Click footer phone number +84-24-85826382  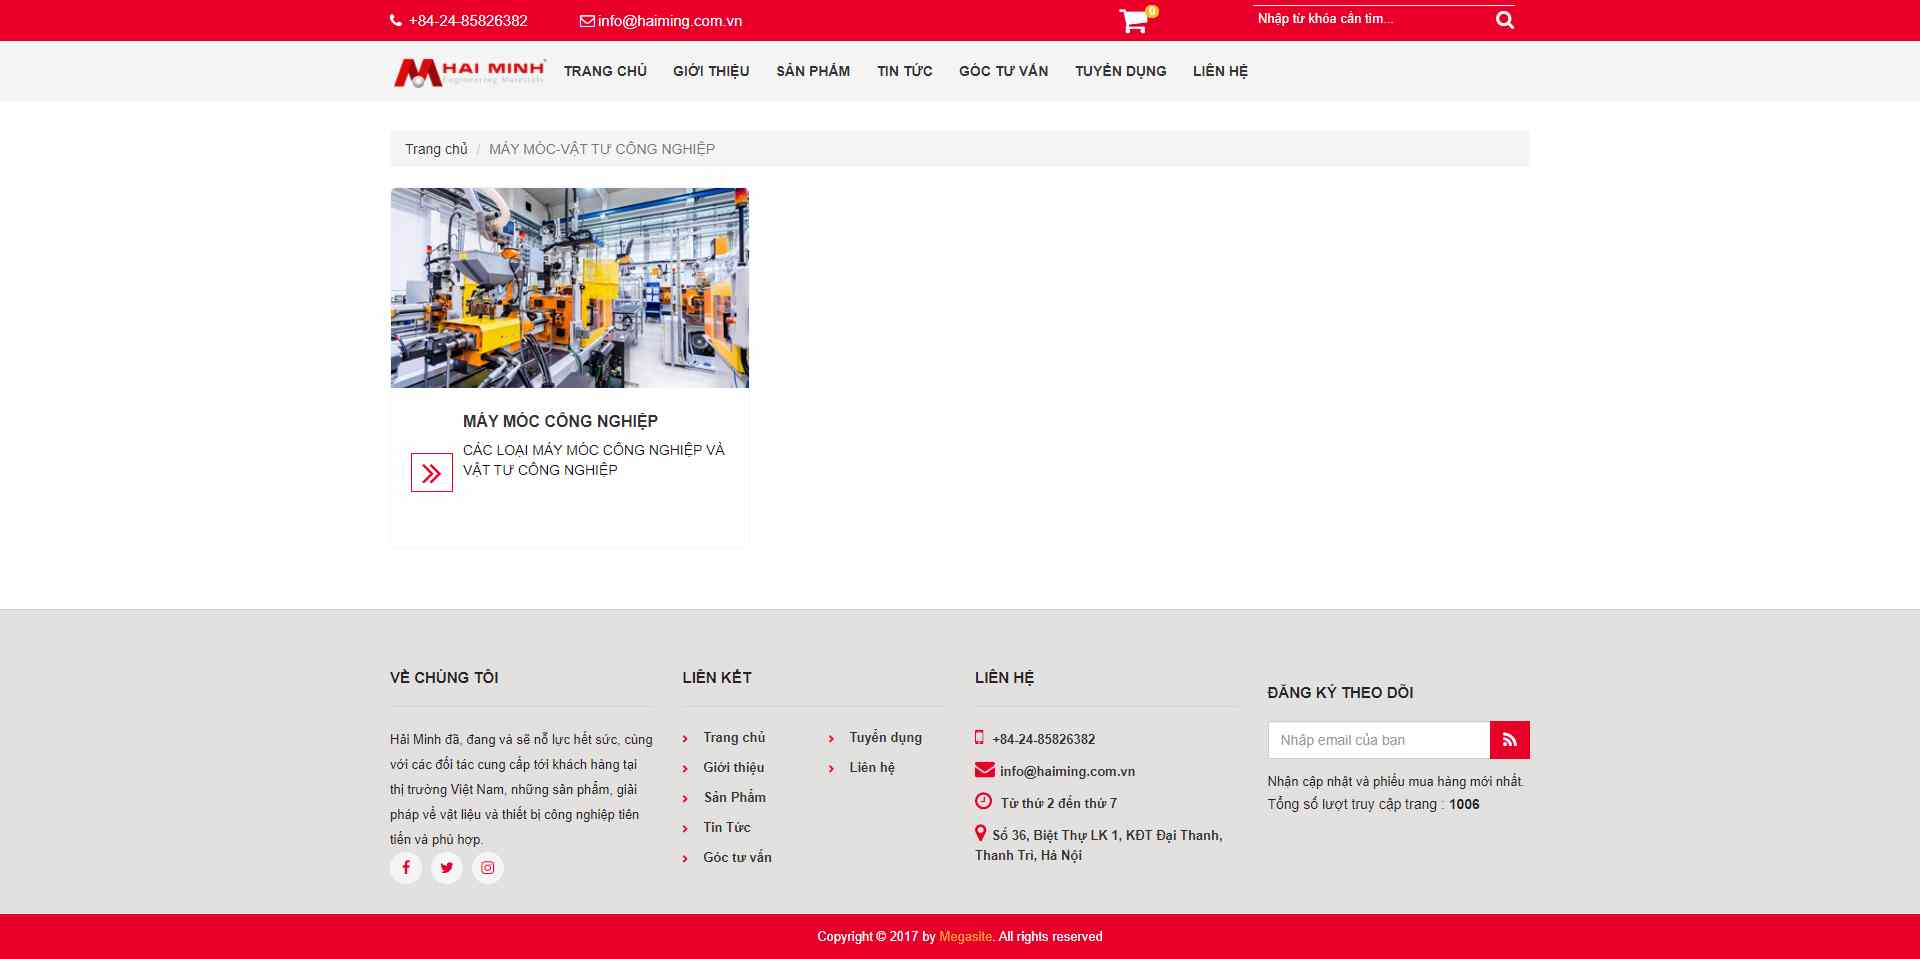coord(1044,739)
